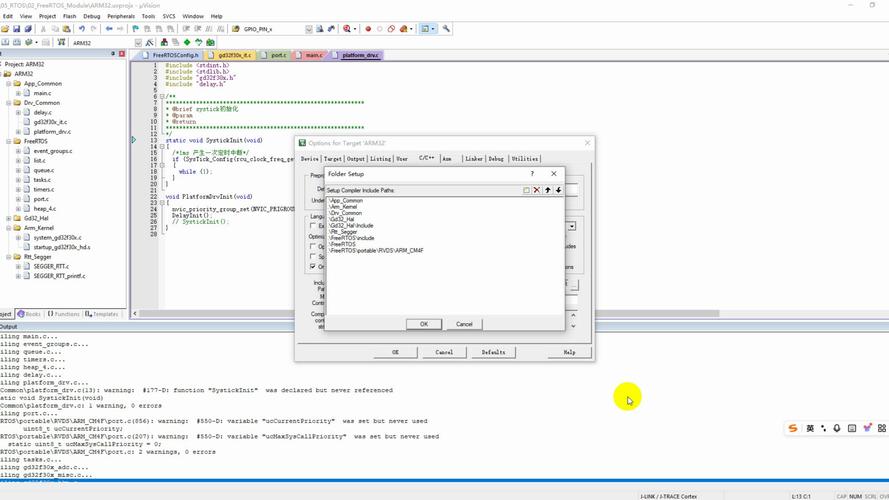Select the \FreeRTOS\portable\RVDS\ARM_CM4F include path

point(376,251)
